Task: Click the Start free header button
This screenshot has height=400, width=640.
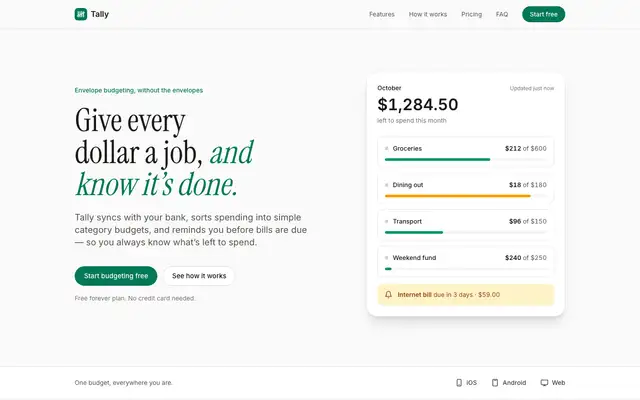Action: click(x=543, y=14)
